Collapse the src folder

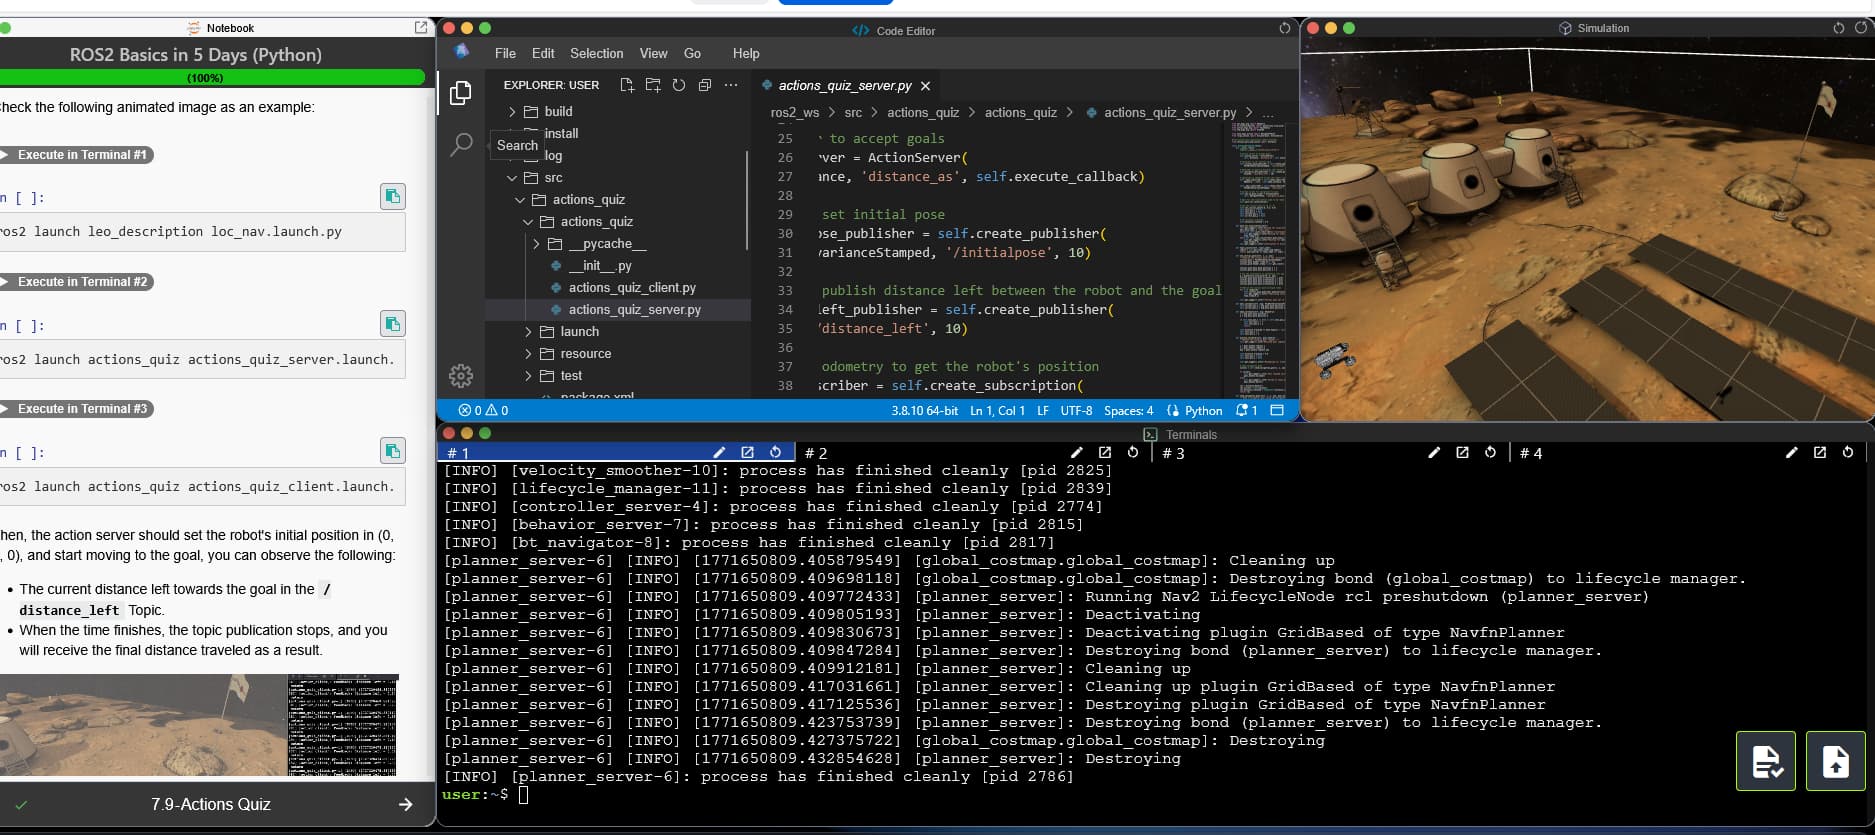click(553, 177)
